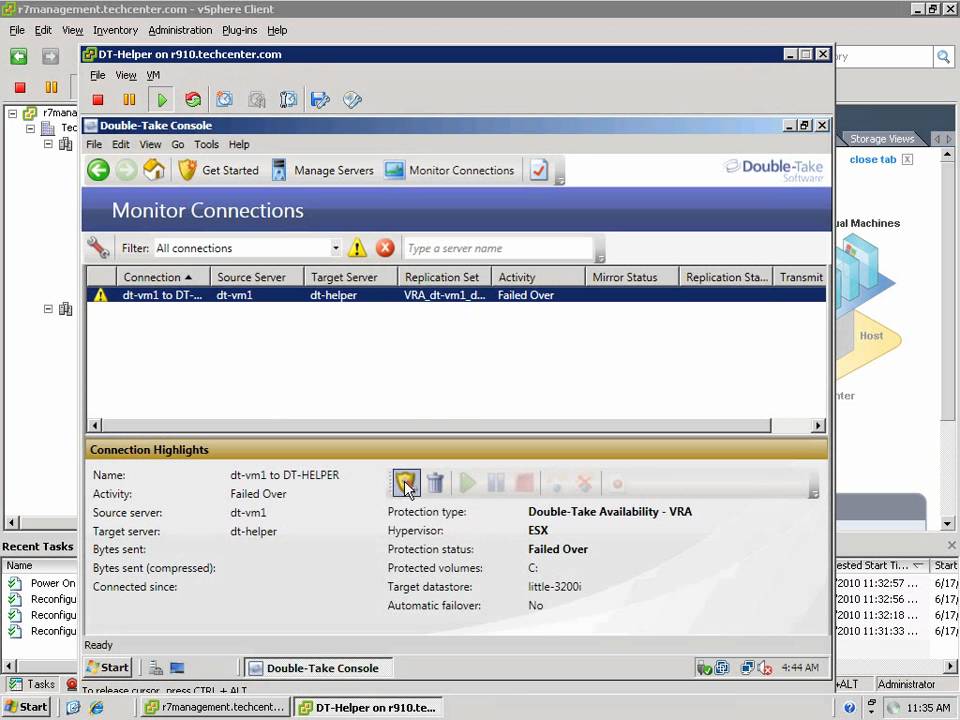Click left arrow of connections horizontal scrollbar
960x720 pixels.
pyautogui.click(x=94, y=425)
